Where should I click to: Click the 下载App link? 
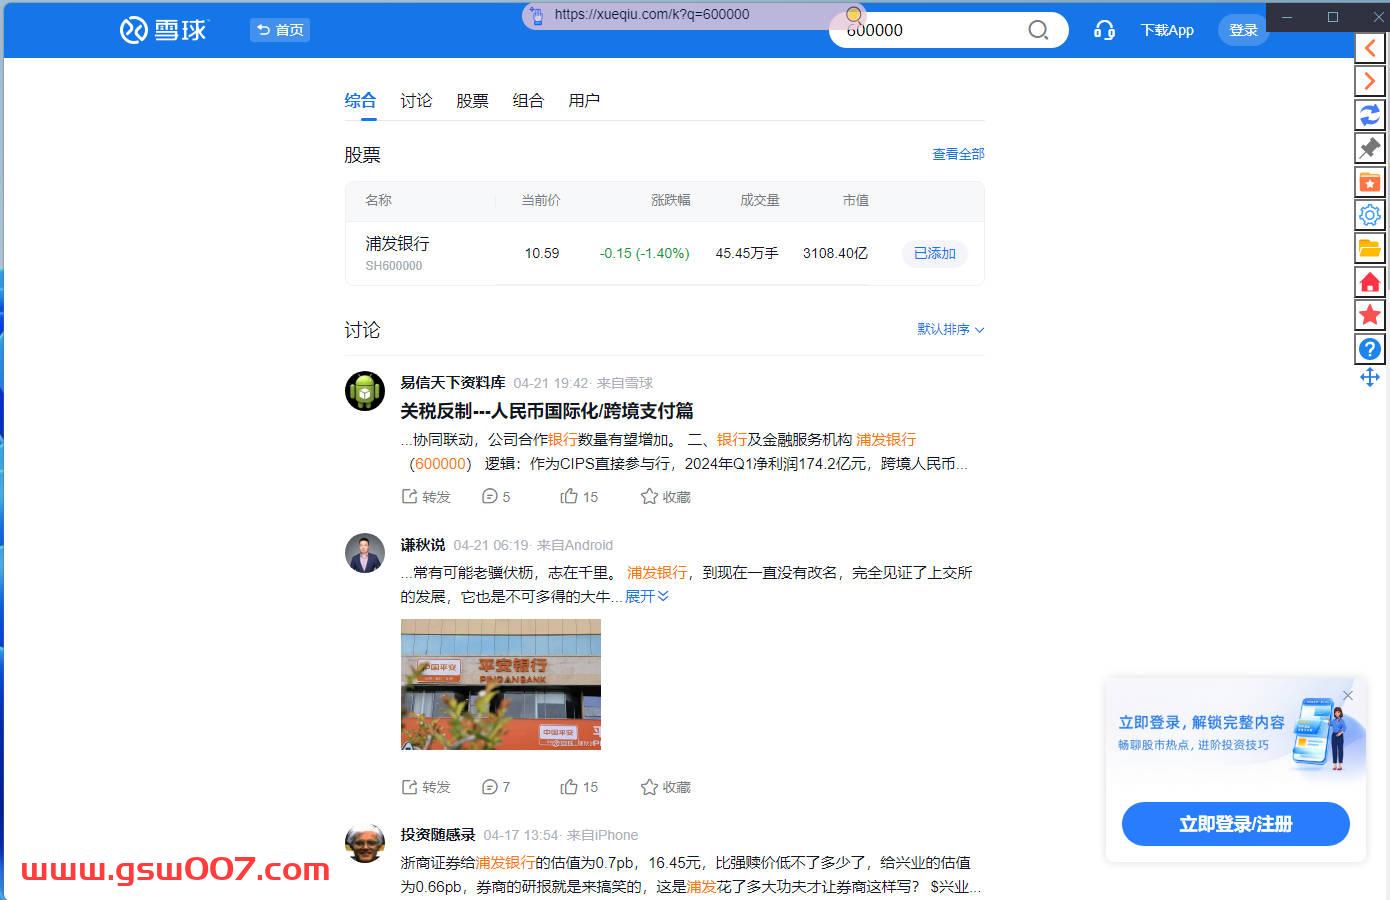1167,30
